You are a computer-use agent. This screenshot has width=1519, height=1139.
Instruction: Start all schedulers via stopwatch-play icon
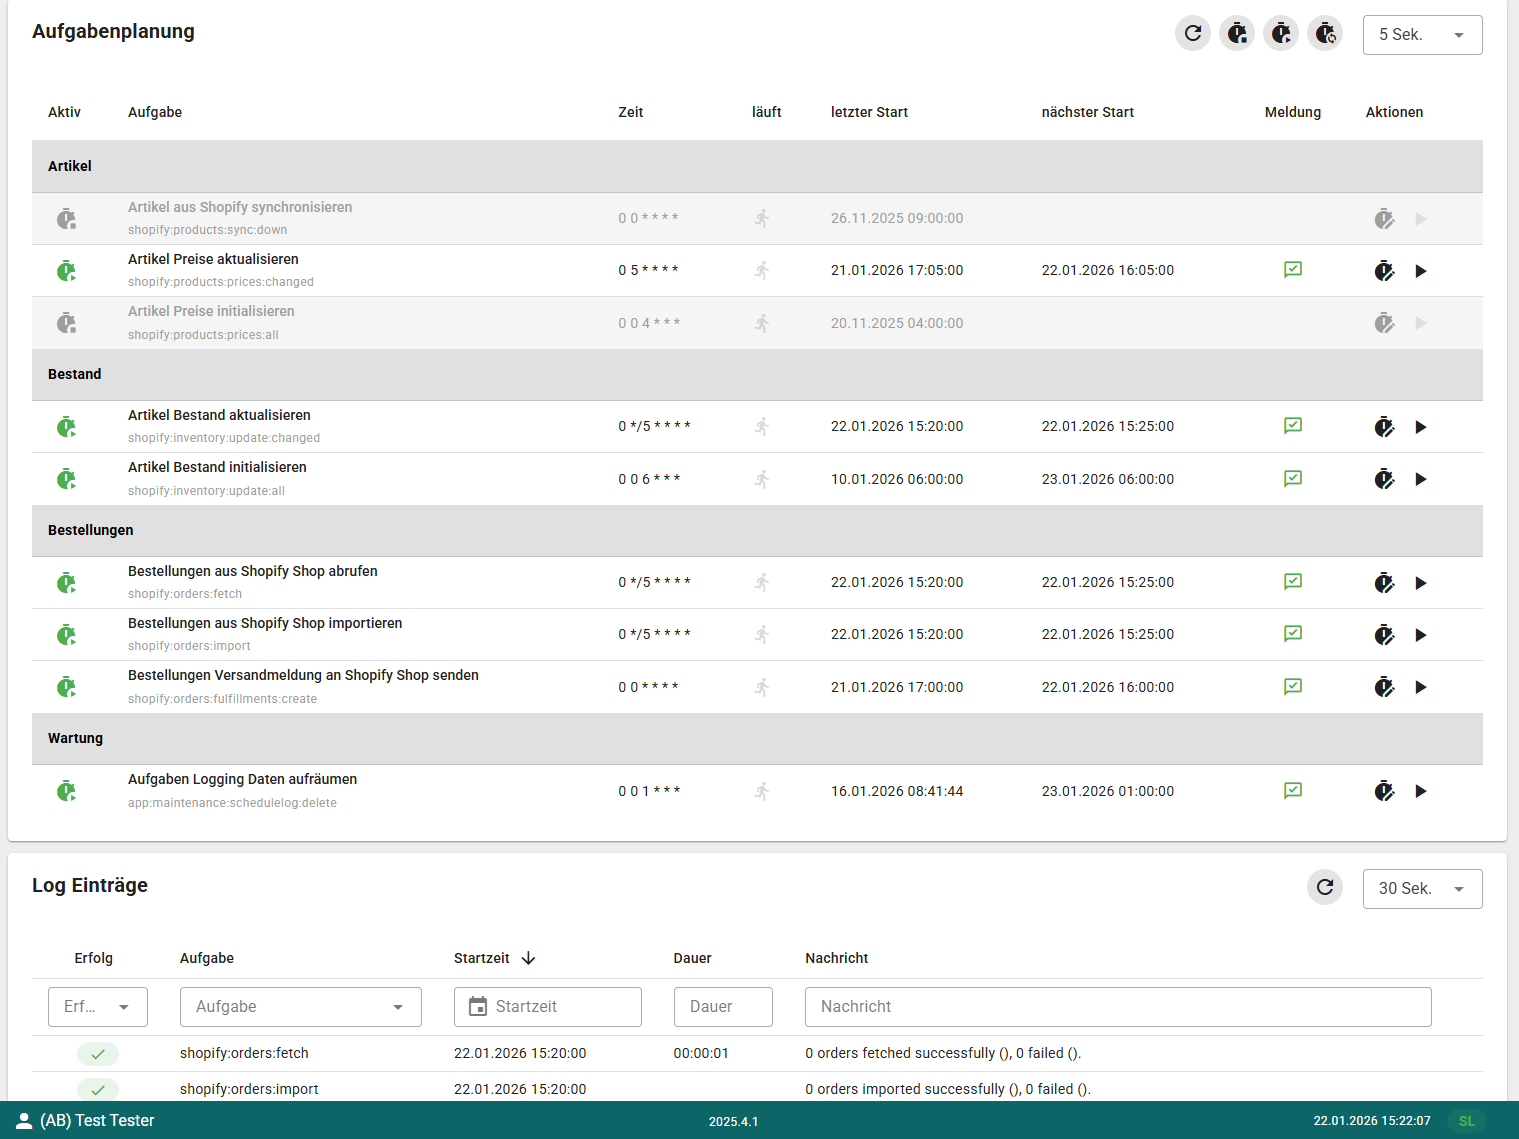(1281, 33)
